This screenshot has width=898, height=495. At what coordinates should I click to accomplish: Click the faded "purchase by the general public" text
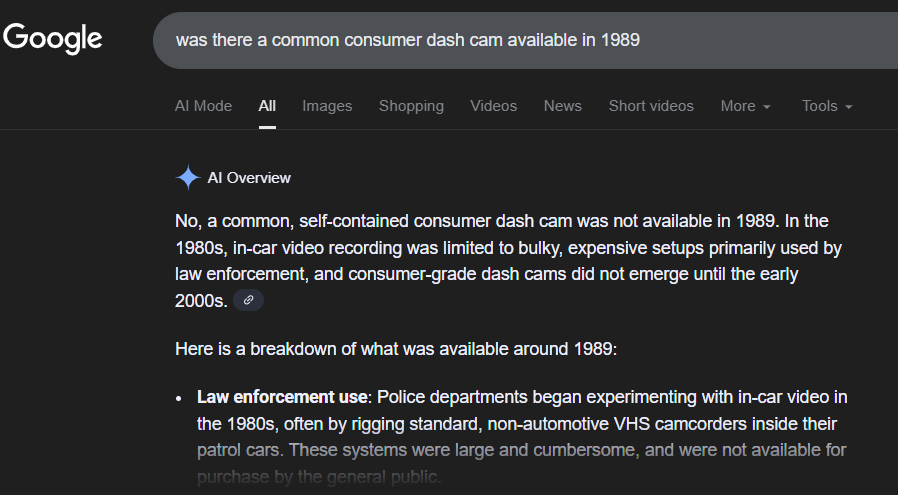pyautogui.click(x=320, y=478)
